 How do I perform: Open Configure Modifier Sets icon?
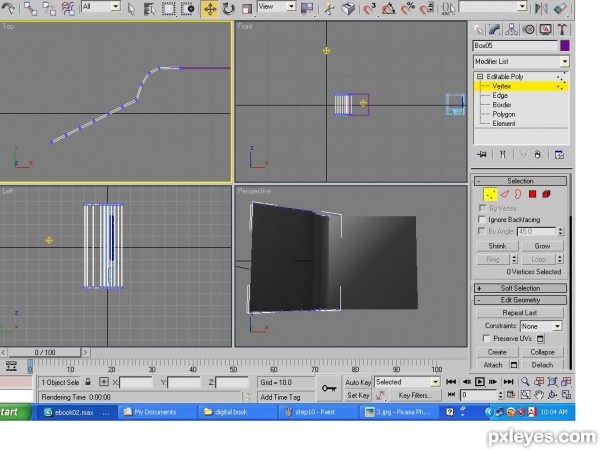coord(559,155)
